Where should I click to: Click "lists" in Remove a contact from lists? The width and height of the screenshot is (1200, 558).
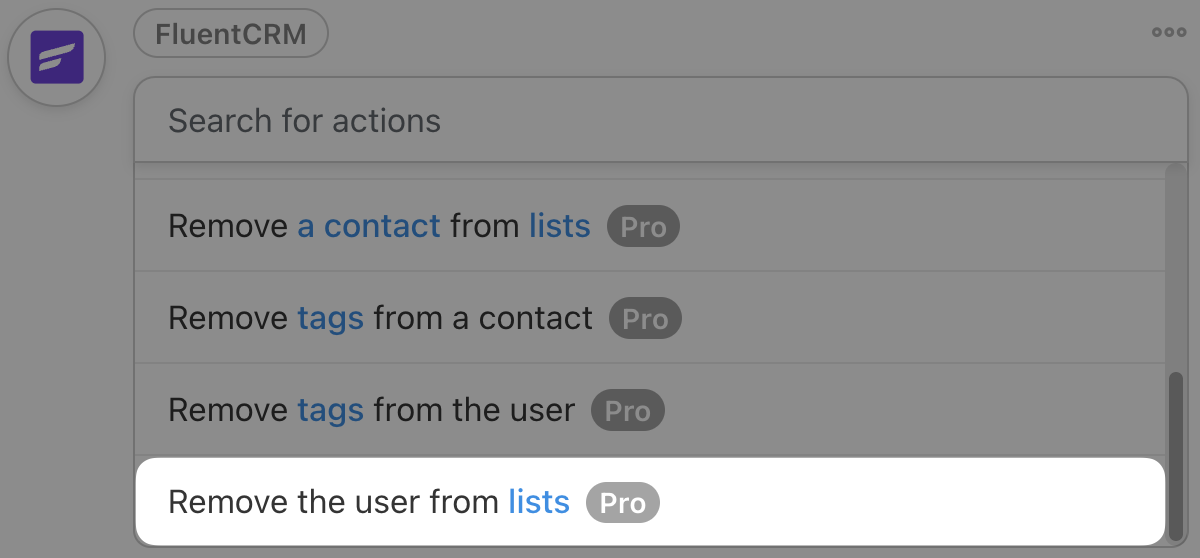coord(560,227)
